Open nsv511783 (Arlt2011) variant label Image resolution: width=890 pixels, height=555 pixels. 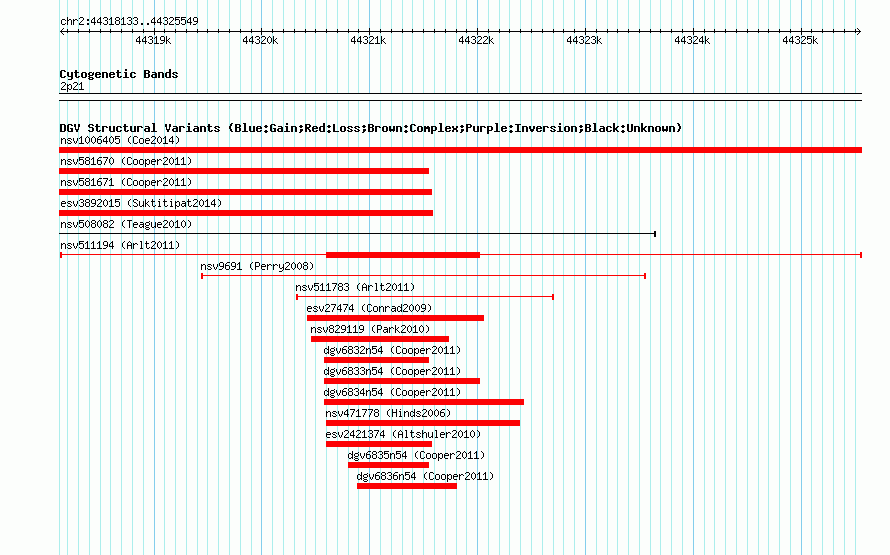pos(355,287)
